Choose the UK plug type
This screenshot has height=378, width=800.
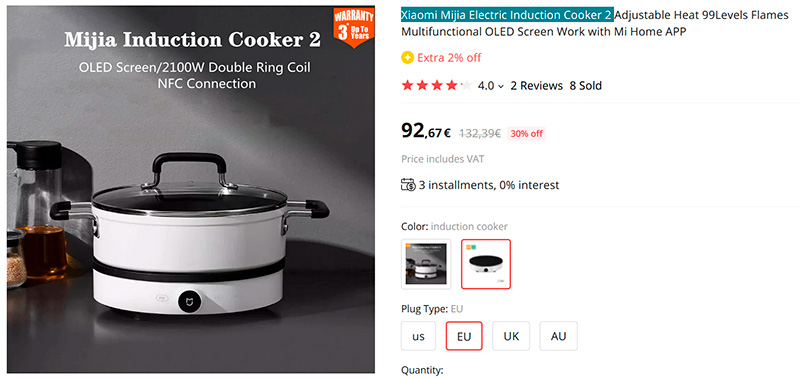[x=511, y=336]
